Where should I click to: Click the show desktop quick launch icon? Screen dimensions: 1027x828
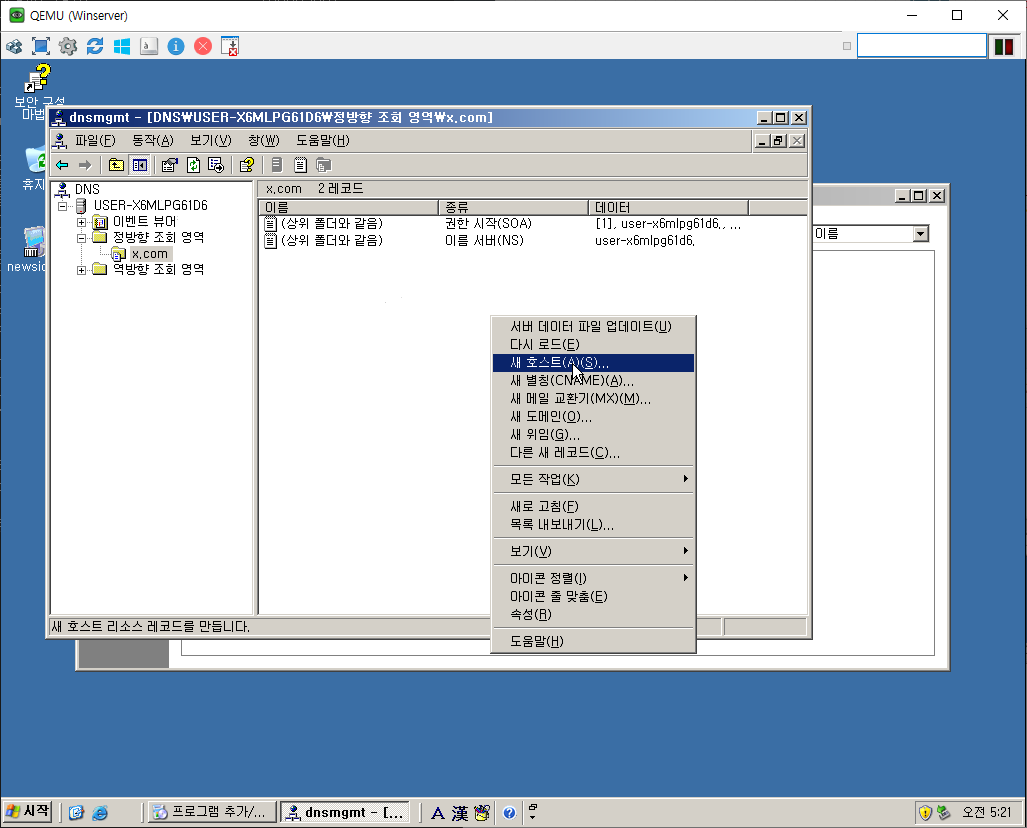tap(76, 813)
